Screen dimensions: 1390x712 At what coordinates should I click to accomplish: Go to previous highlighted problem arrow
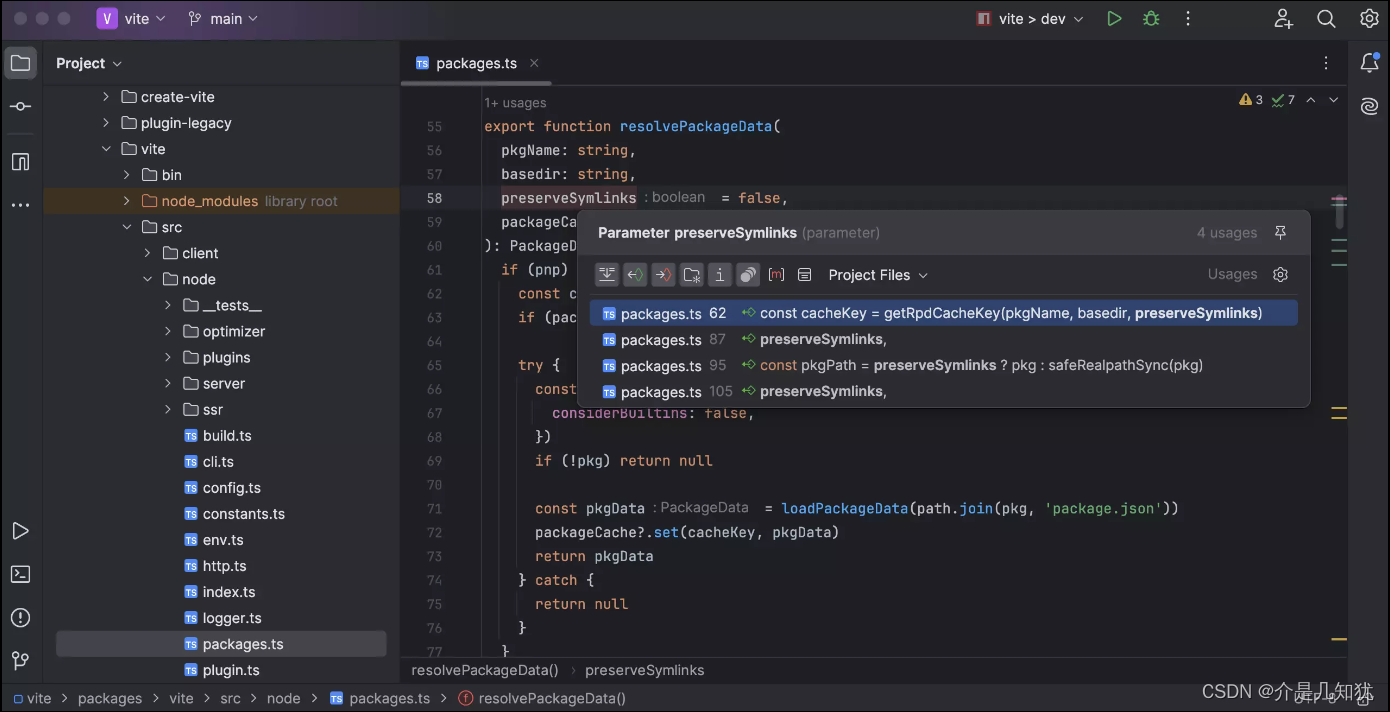click(x=1311, y=100)
